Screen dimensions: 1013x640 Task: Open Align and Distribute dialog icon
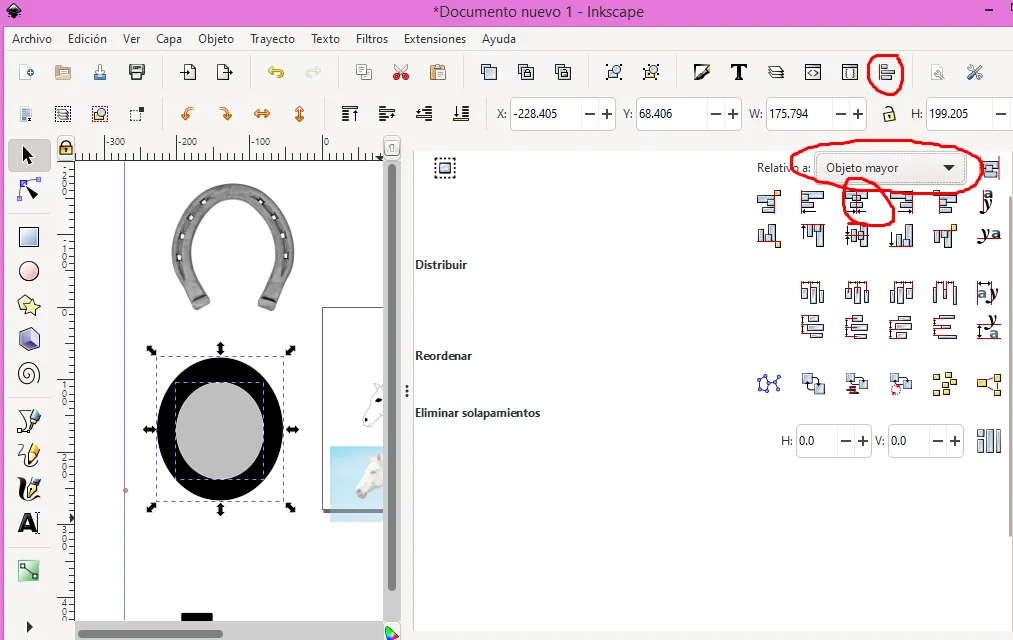click(885, 72)
